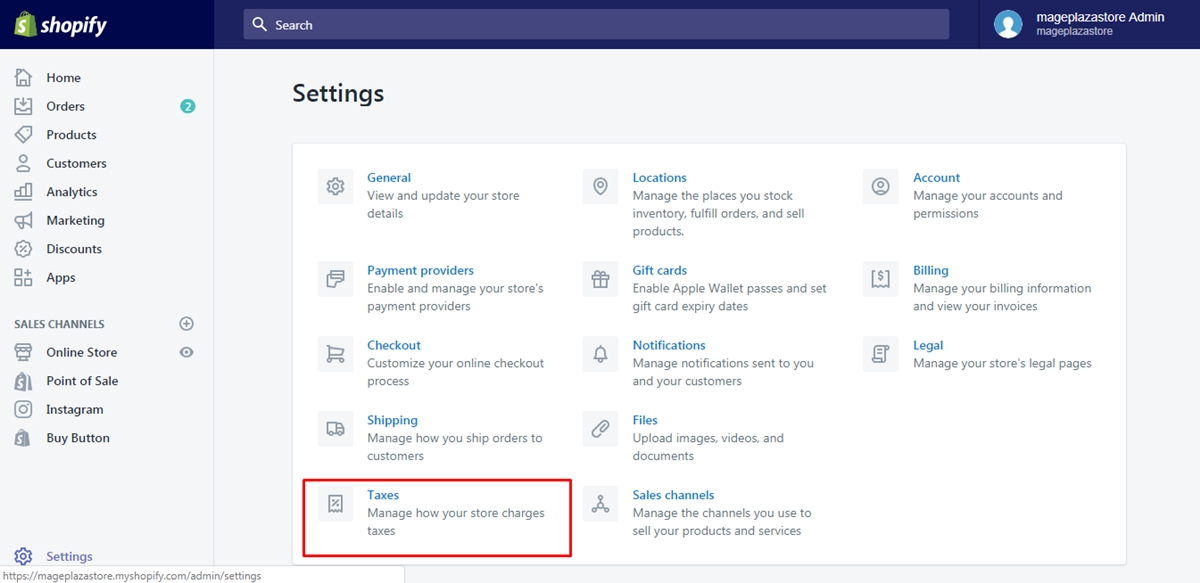Open Marketing in the sidebar

pyautogui.click(x=75, y=220)
